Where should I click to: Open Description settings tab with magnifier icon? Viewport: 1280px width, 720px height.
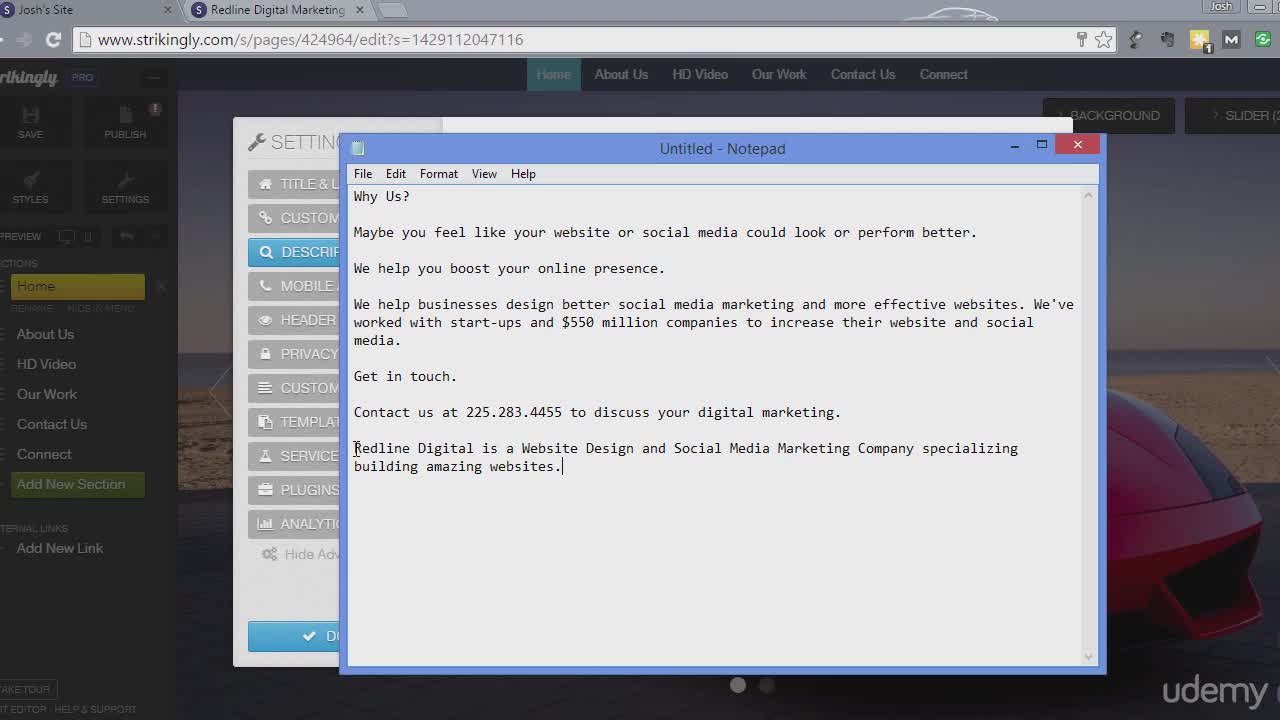(294, 253)
